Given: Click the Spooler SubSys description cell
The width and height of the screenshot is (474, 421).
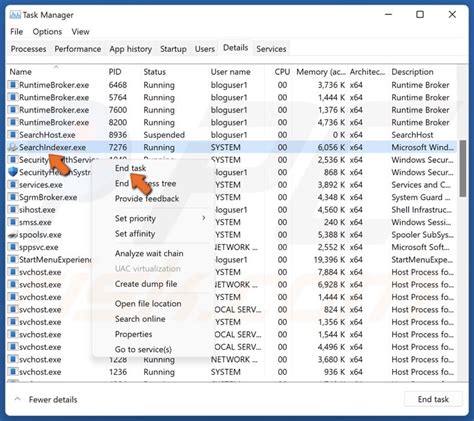Looking at the screenshot, I should [x=422, y=235].
